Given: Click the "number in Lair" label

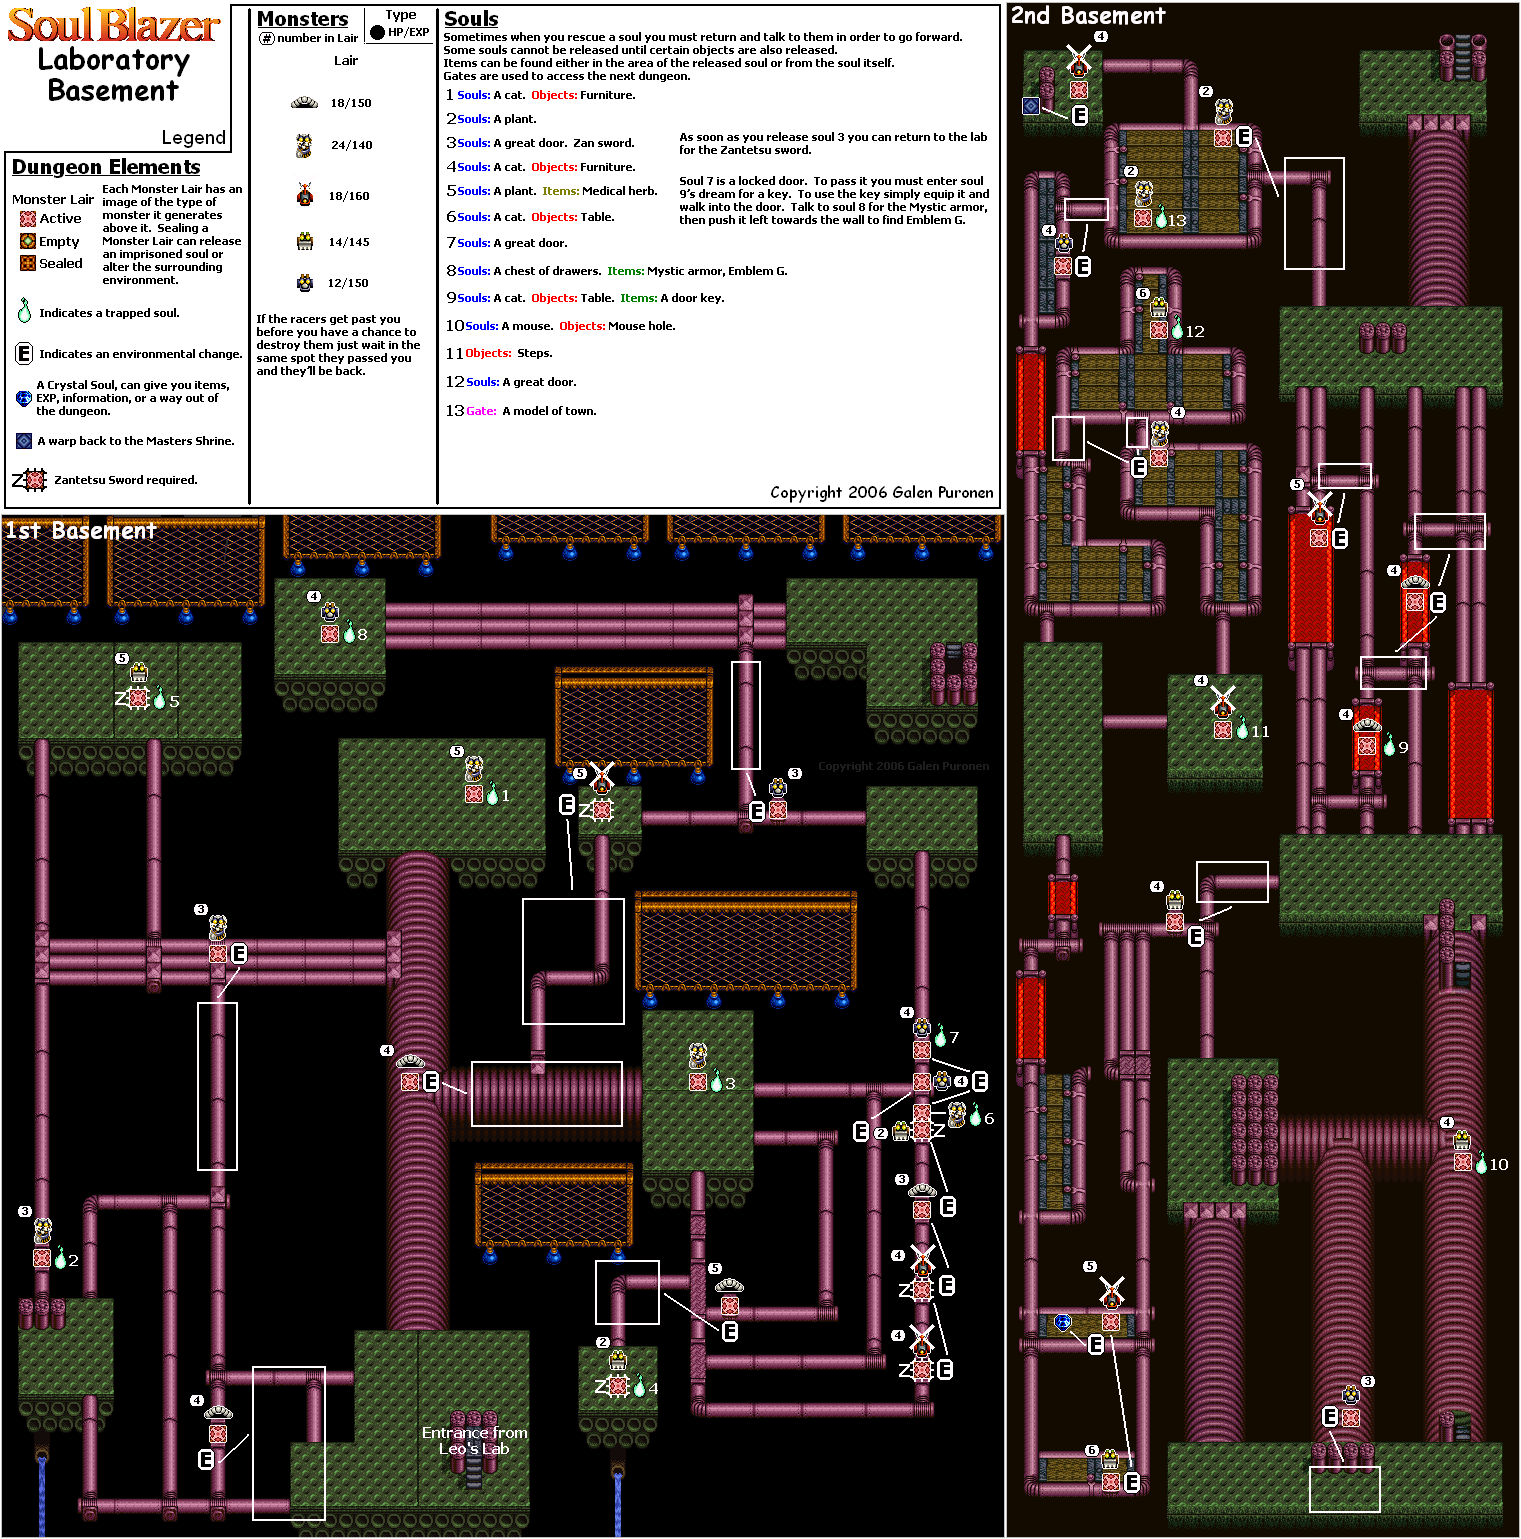Looking at the screenshot, I should [318, 38].
